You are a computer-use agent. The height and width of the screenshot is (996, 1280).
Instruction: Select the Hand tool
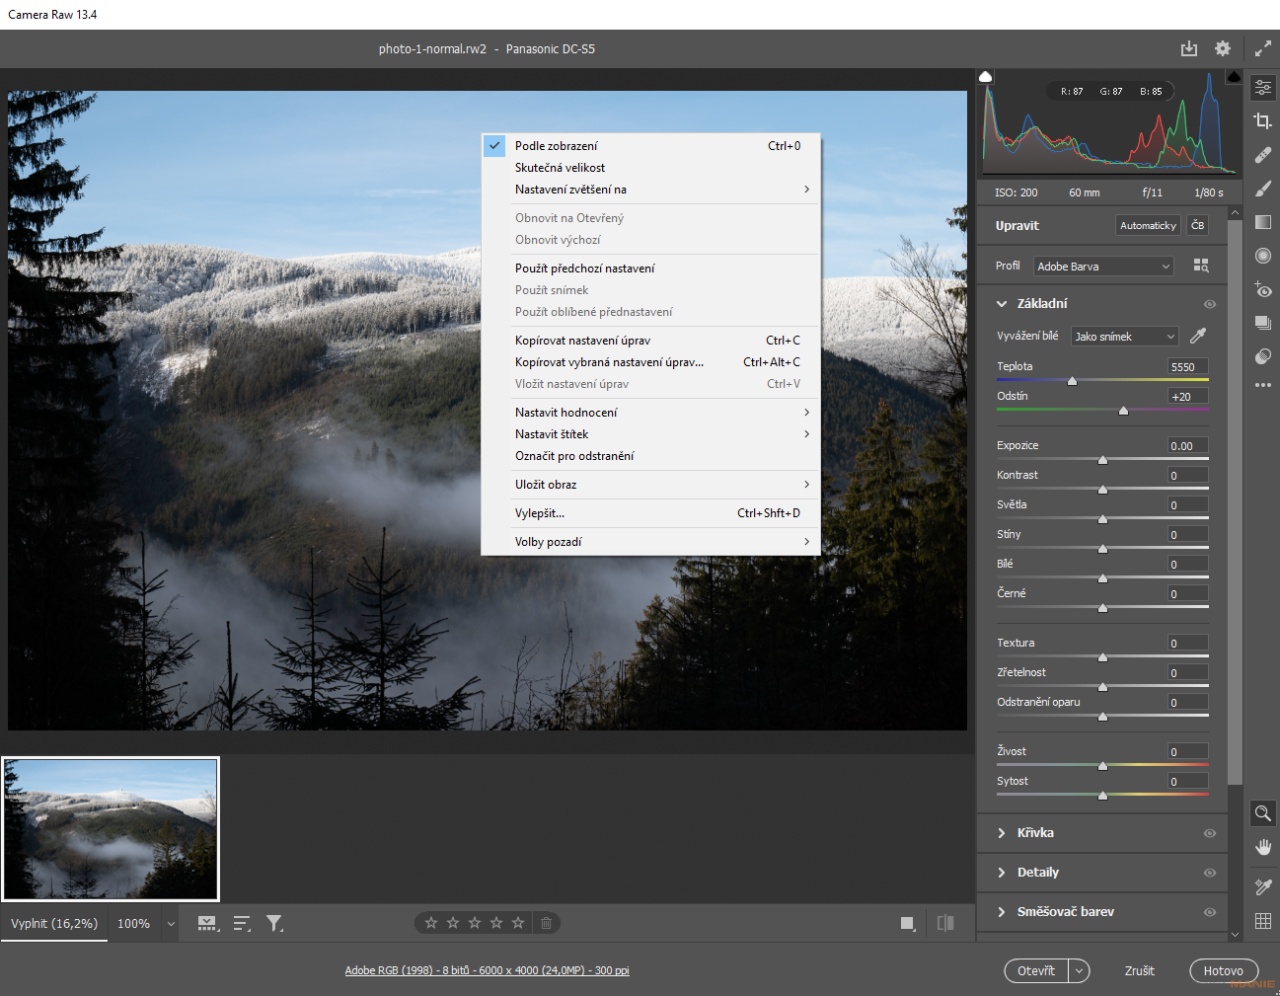(1263, 846)
